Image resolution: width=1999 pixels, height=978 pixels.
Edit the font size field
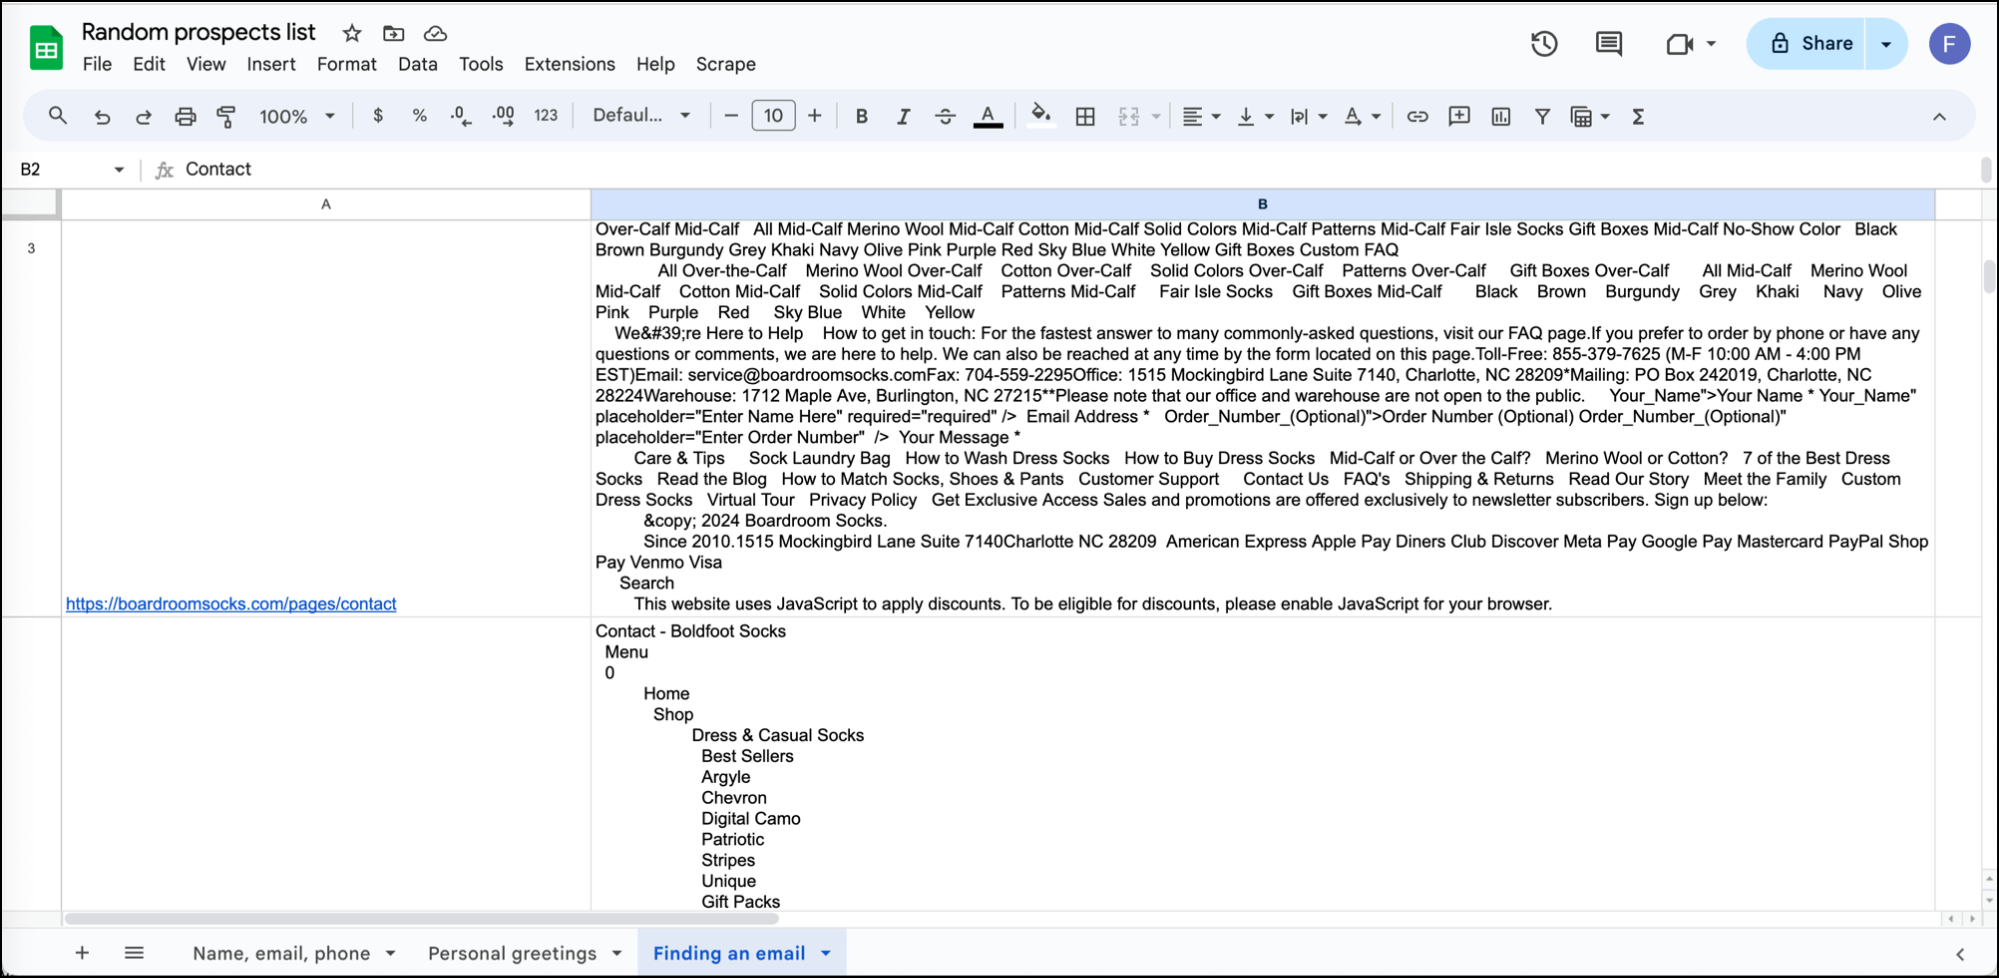click(773, 116)
